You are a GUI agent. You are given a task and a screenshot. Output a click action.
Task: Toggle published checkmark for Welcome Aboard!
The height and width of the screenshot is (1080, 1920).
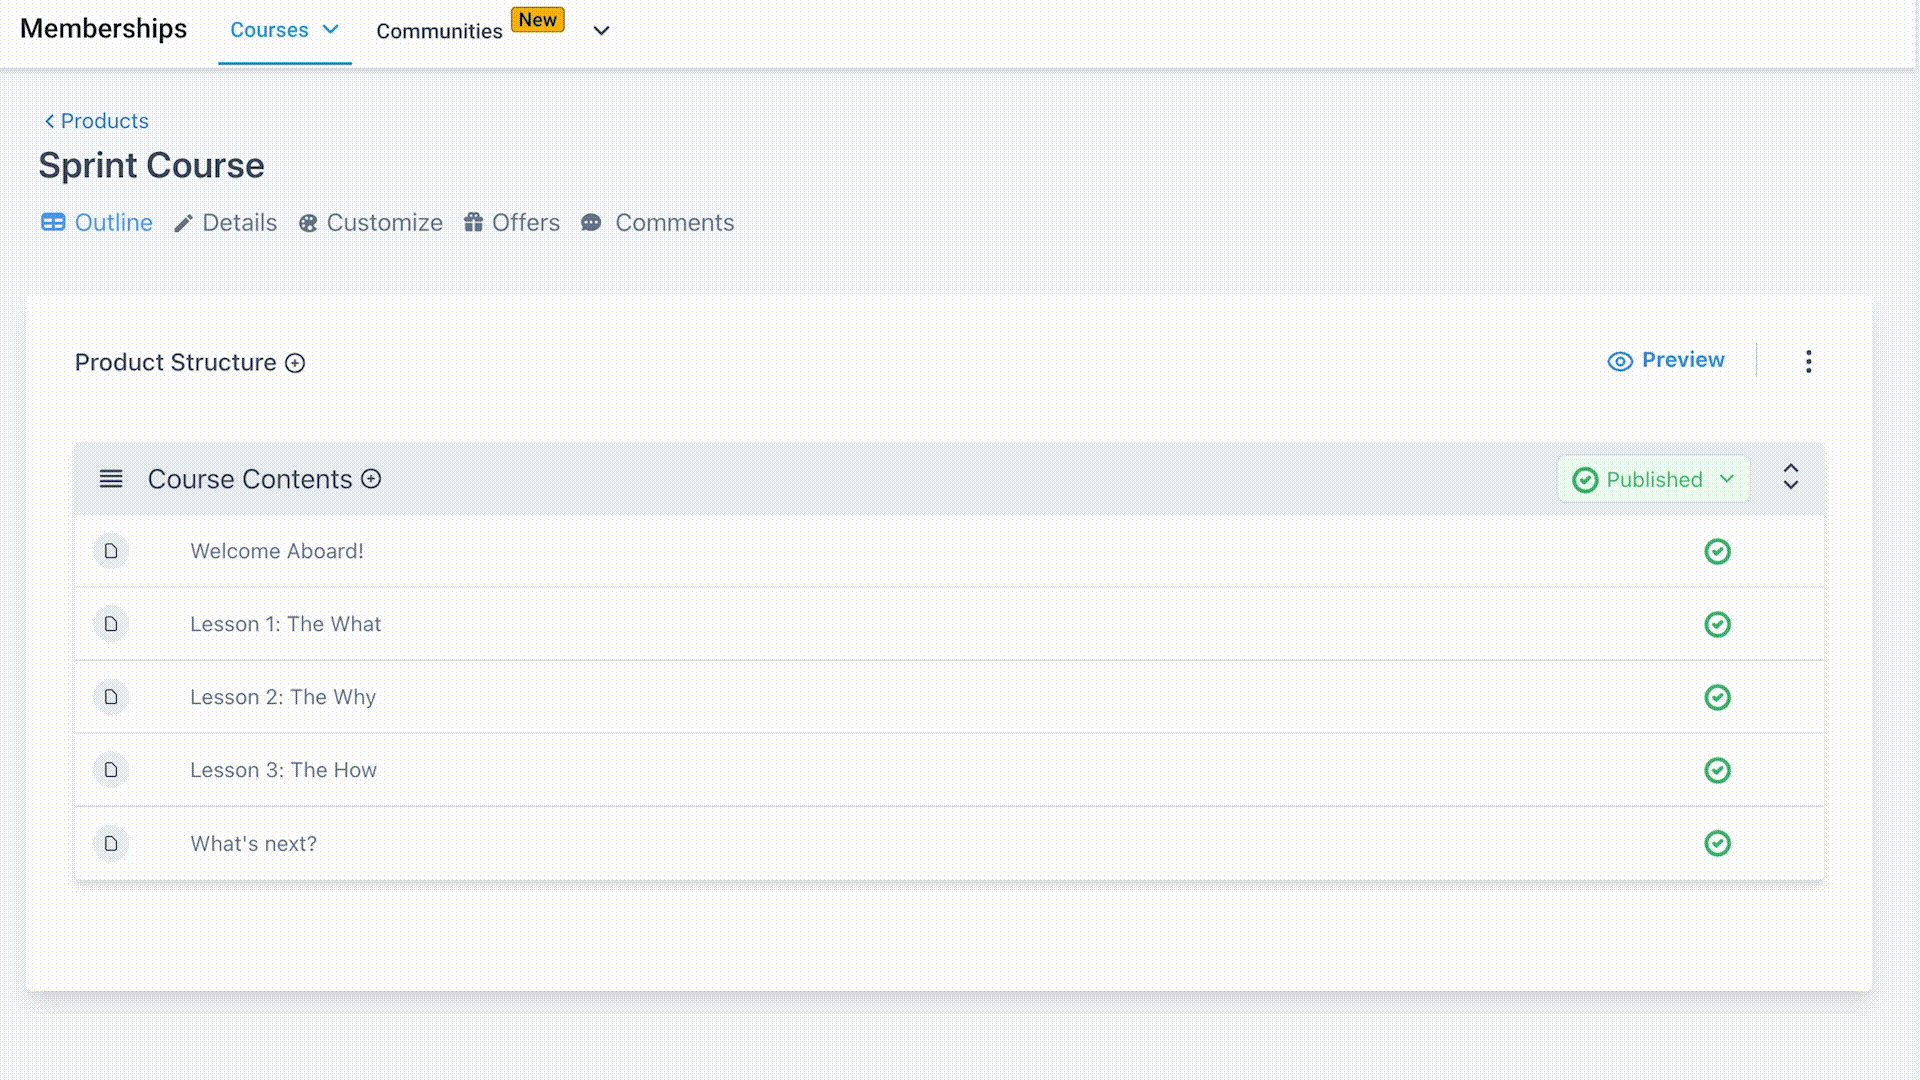point(1717,551)
